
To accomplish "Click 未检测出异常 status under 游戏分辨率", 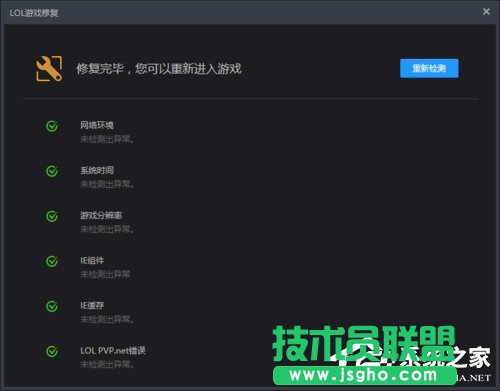I will [107, 229].
